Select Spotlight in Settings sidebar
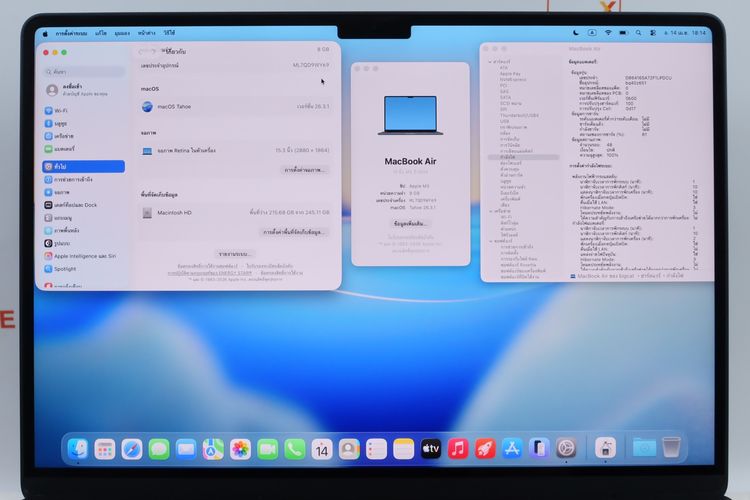 pyautogui.click(x=83, y=269)
